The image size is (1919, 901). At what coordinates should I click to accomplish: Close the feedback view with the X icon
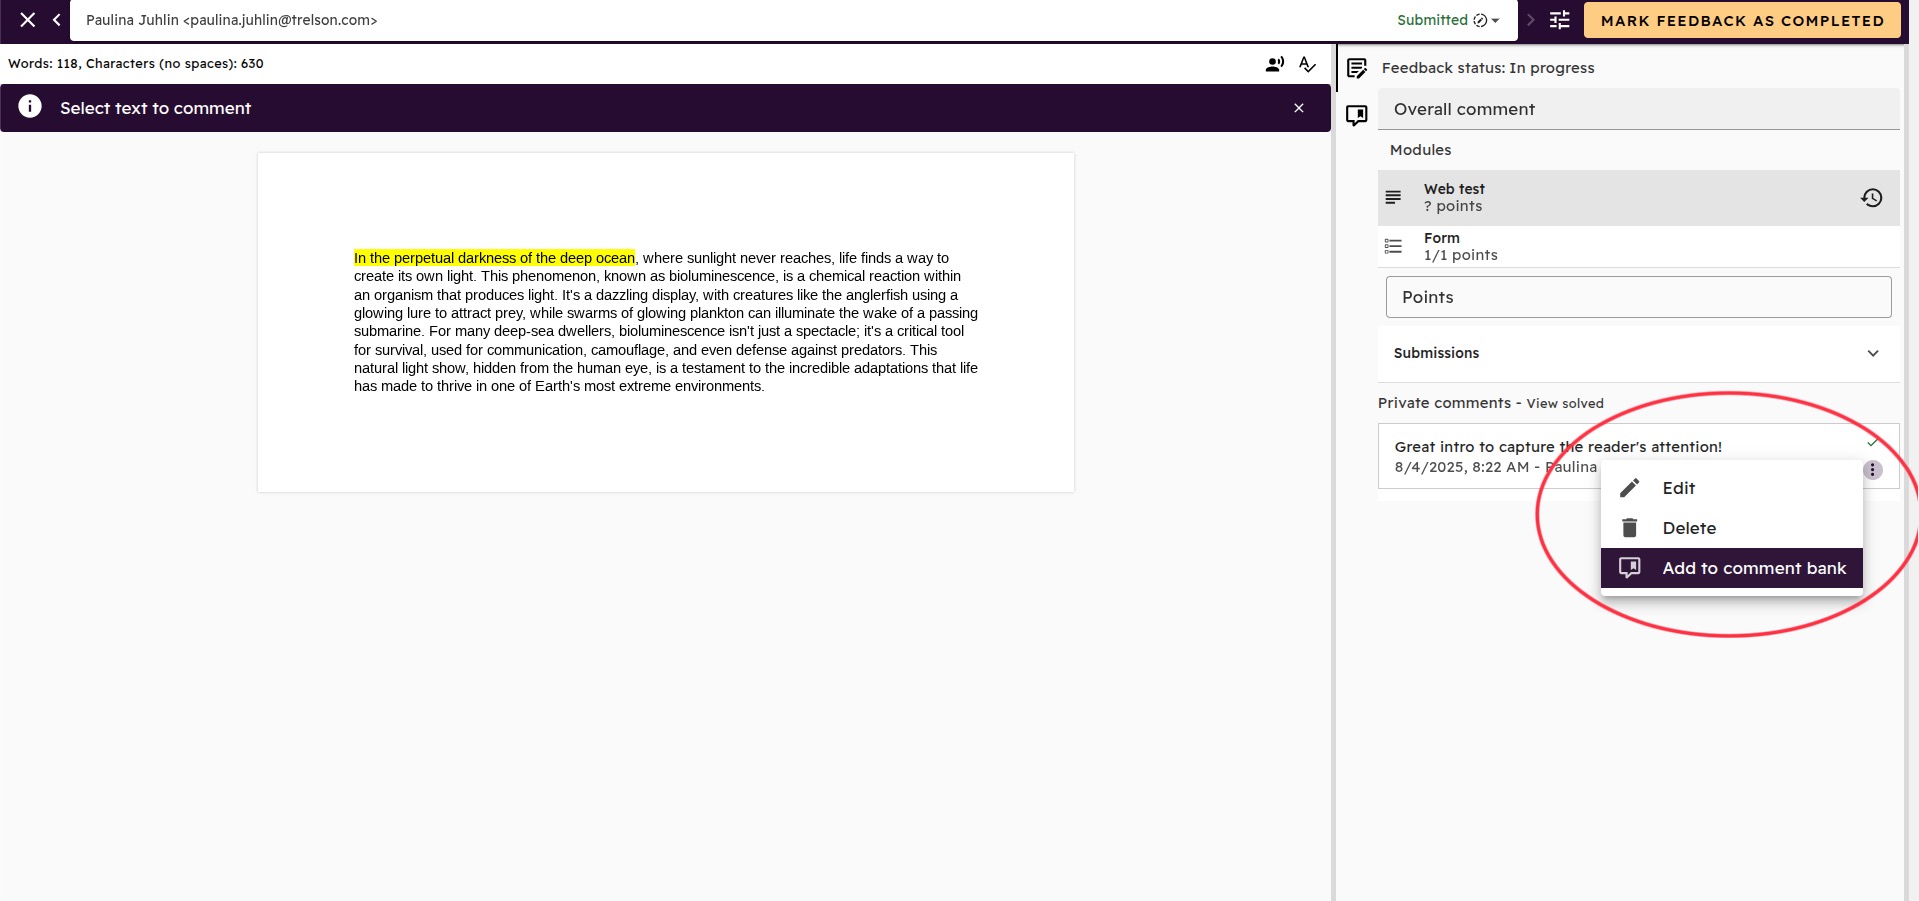(x=27, y=20)
